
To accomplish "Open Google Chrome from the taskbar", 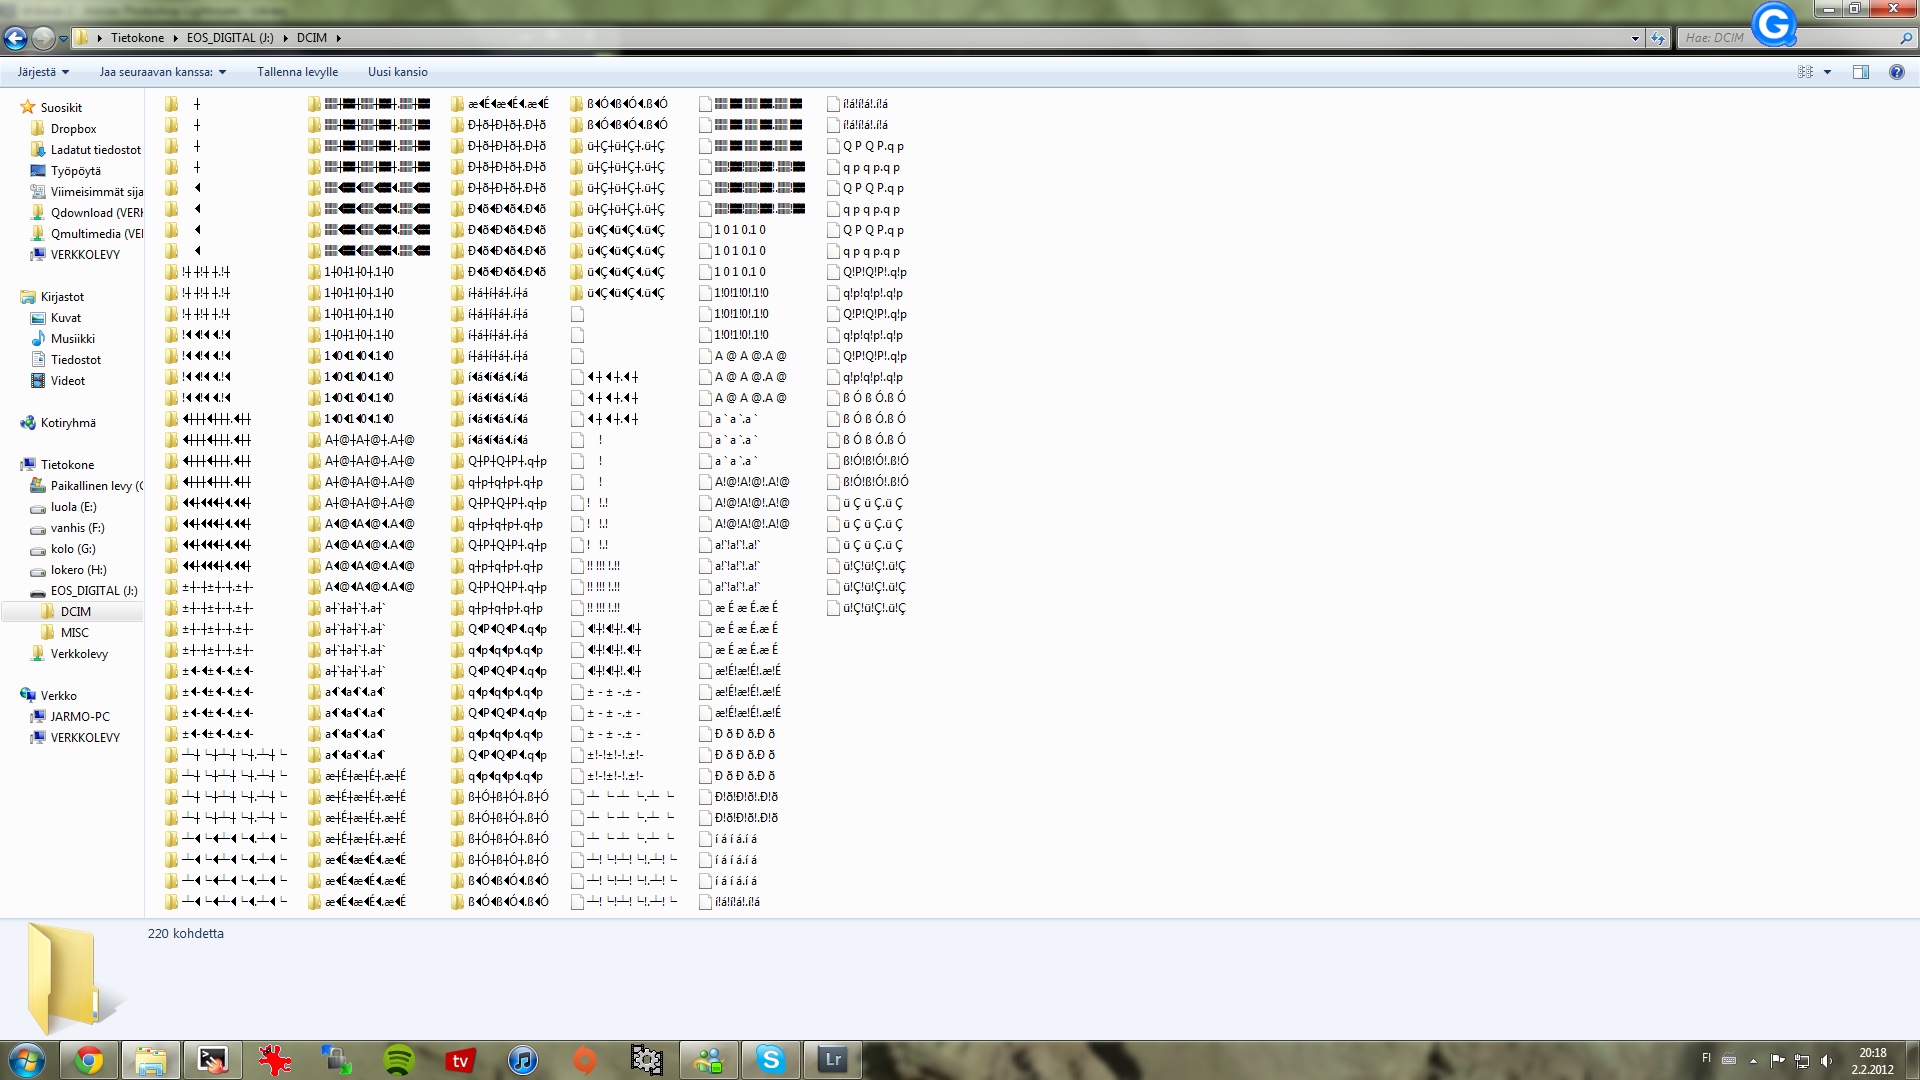I will click(89, 1060).
